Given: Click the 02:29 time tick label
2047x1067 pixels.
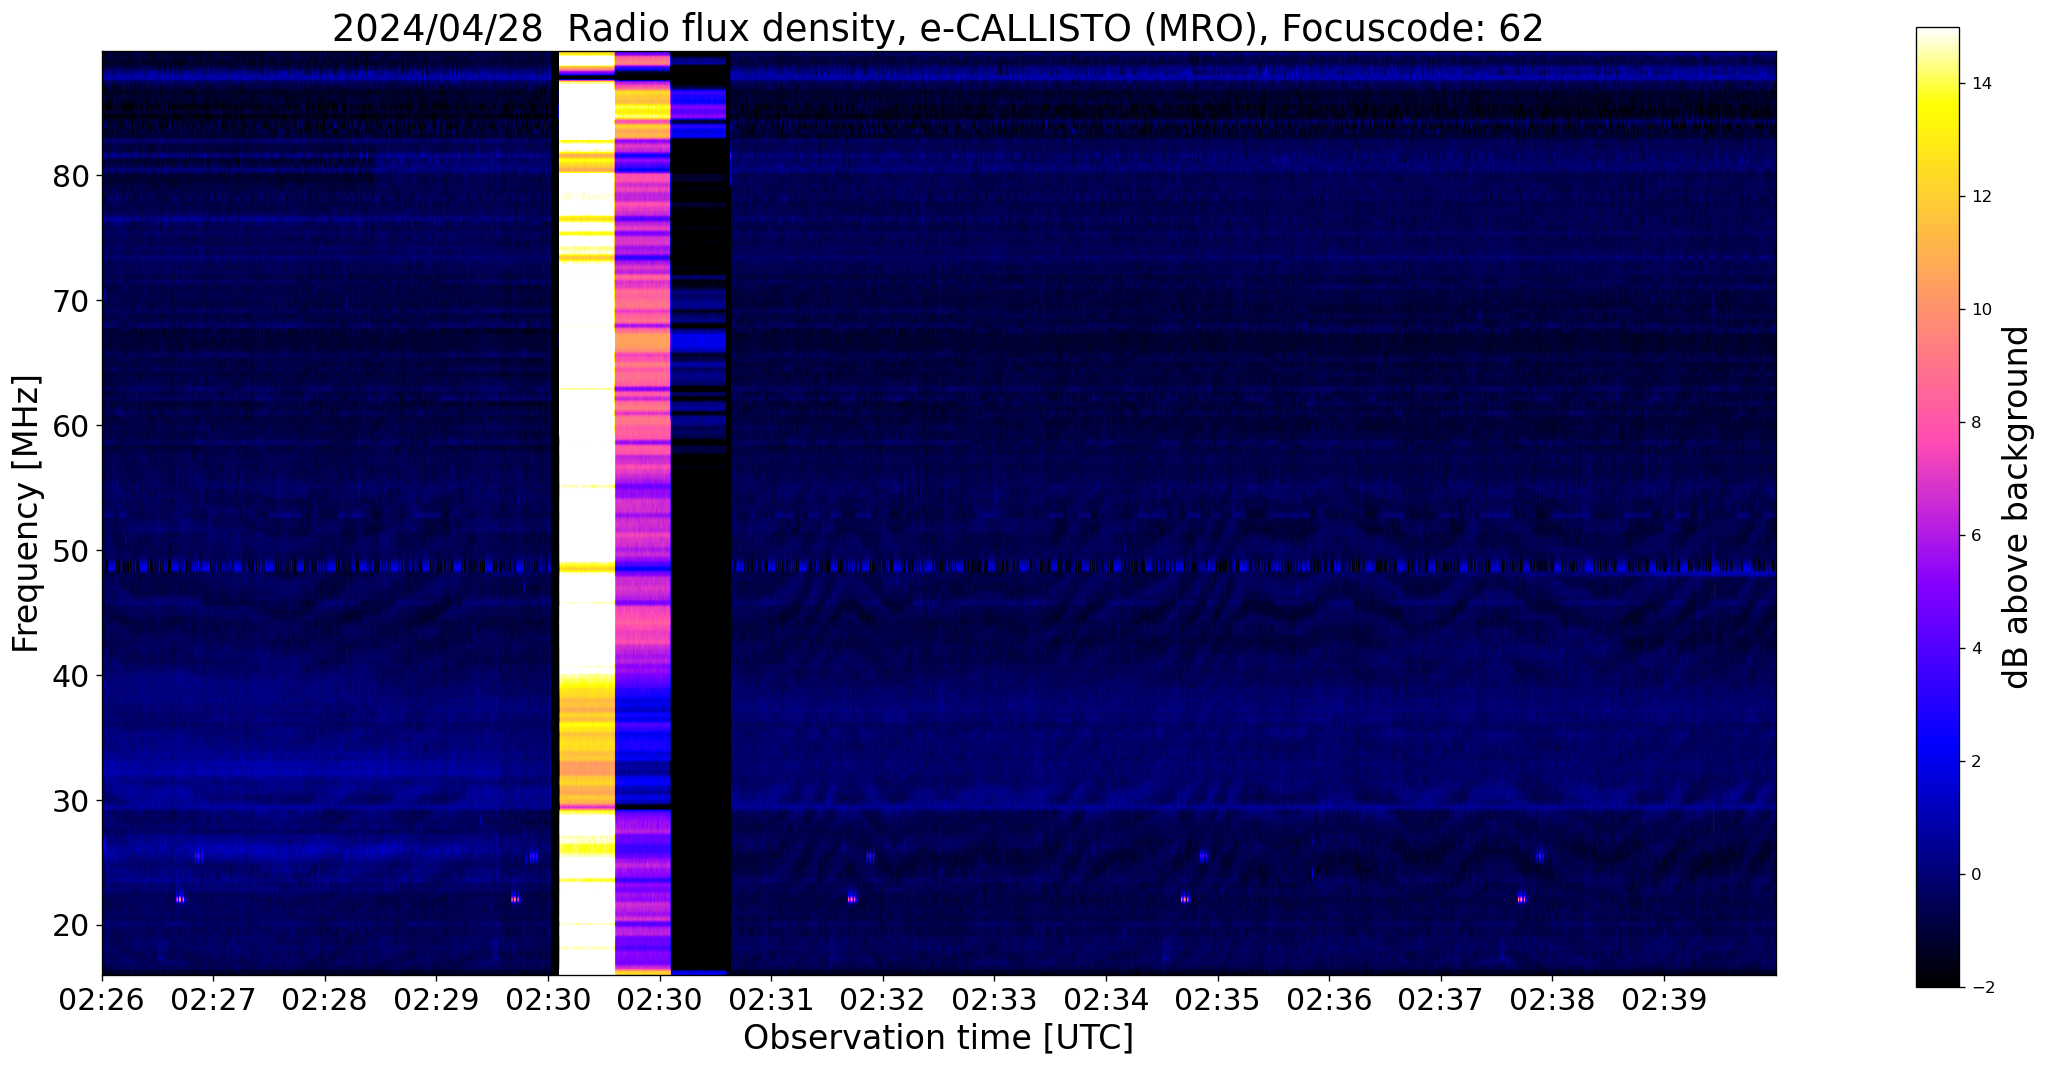Looking at the screenshot, I should point(436,999).
